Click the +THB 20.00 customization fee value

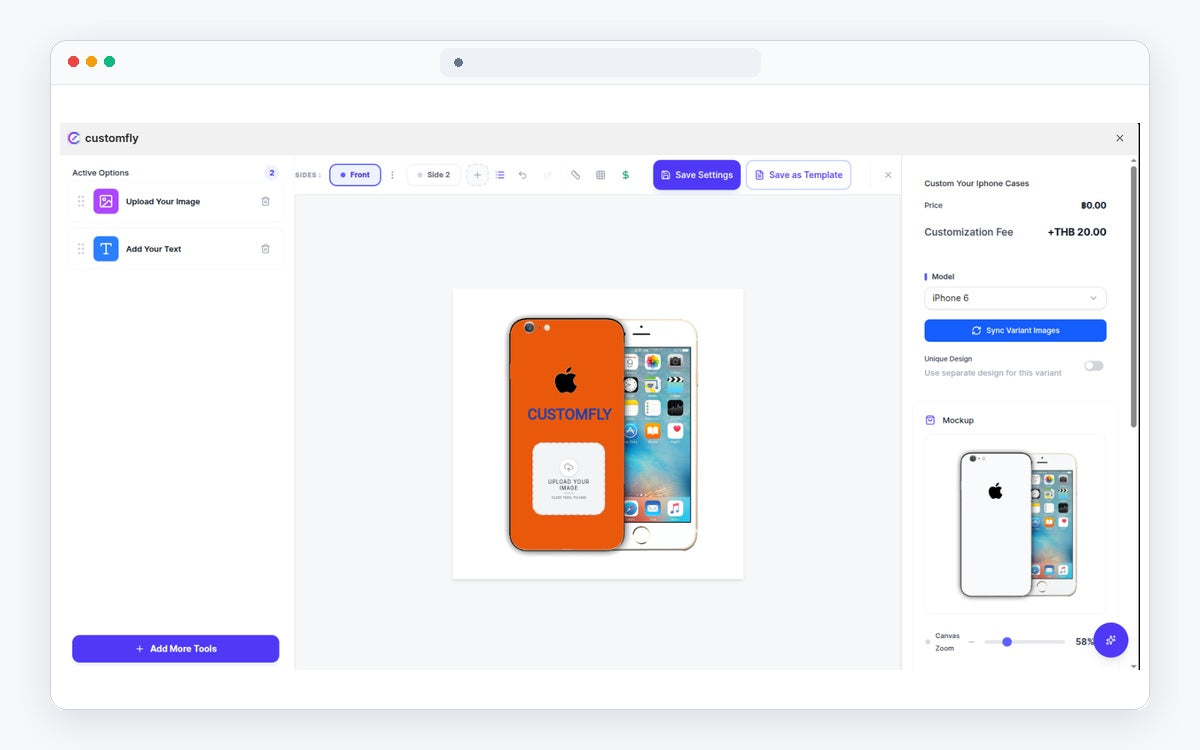(1076, 232)
